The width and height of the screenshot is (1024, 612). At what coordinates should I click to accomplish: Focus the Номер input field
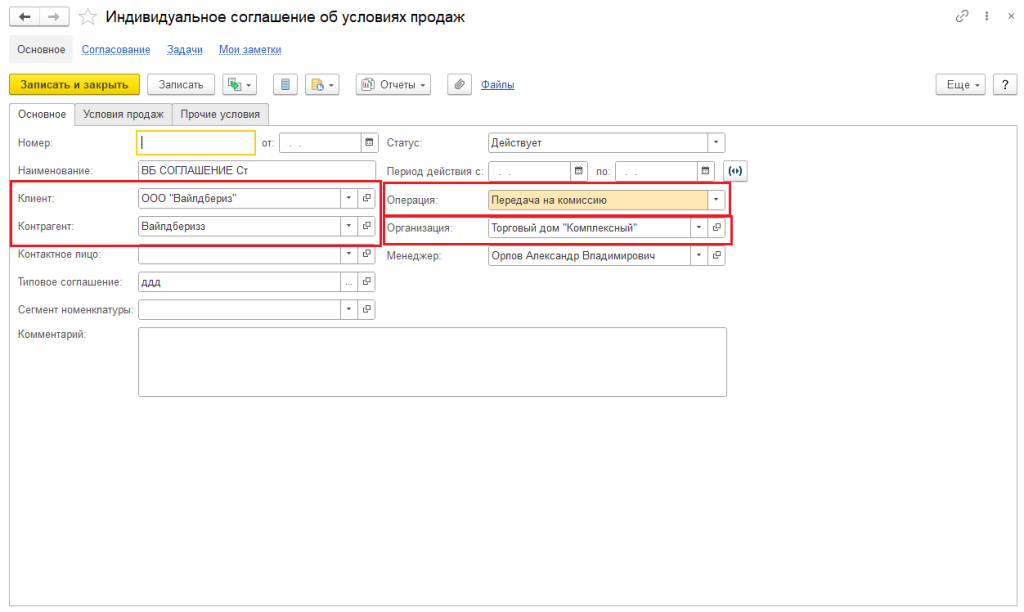(x=196, y=142)
